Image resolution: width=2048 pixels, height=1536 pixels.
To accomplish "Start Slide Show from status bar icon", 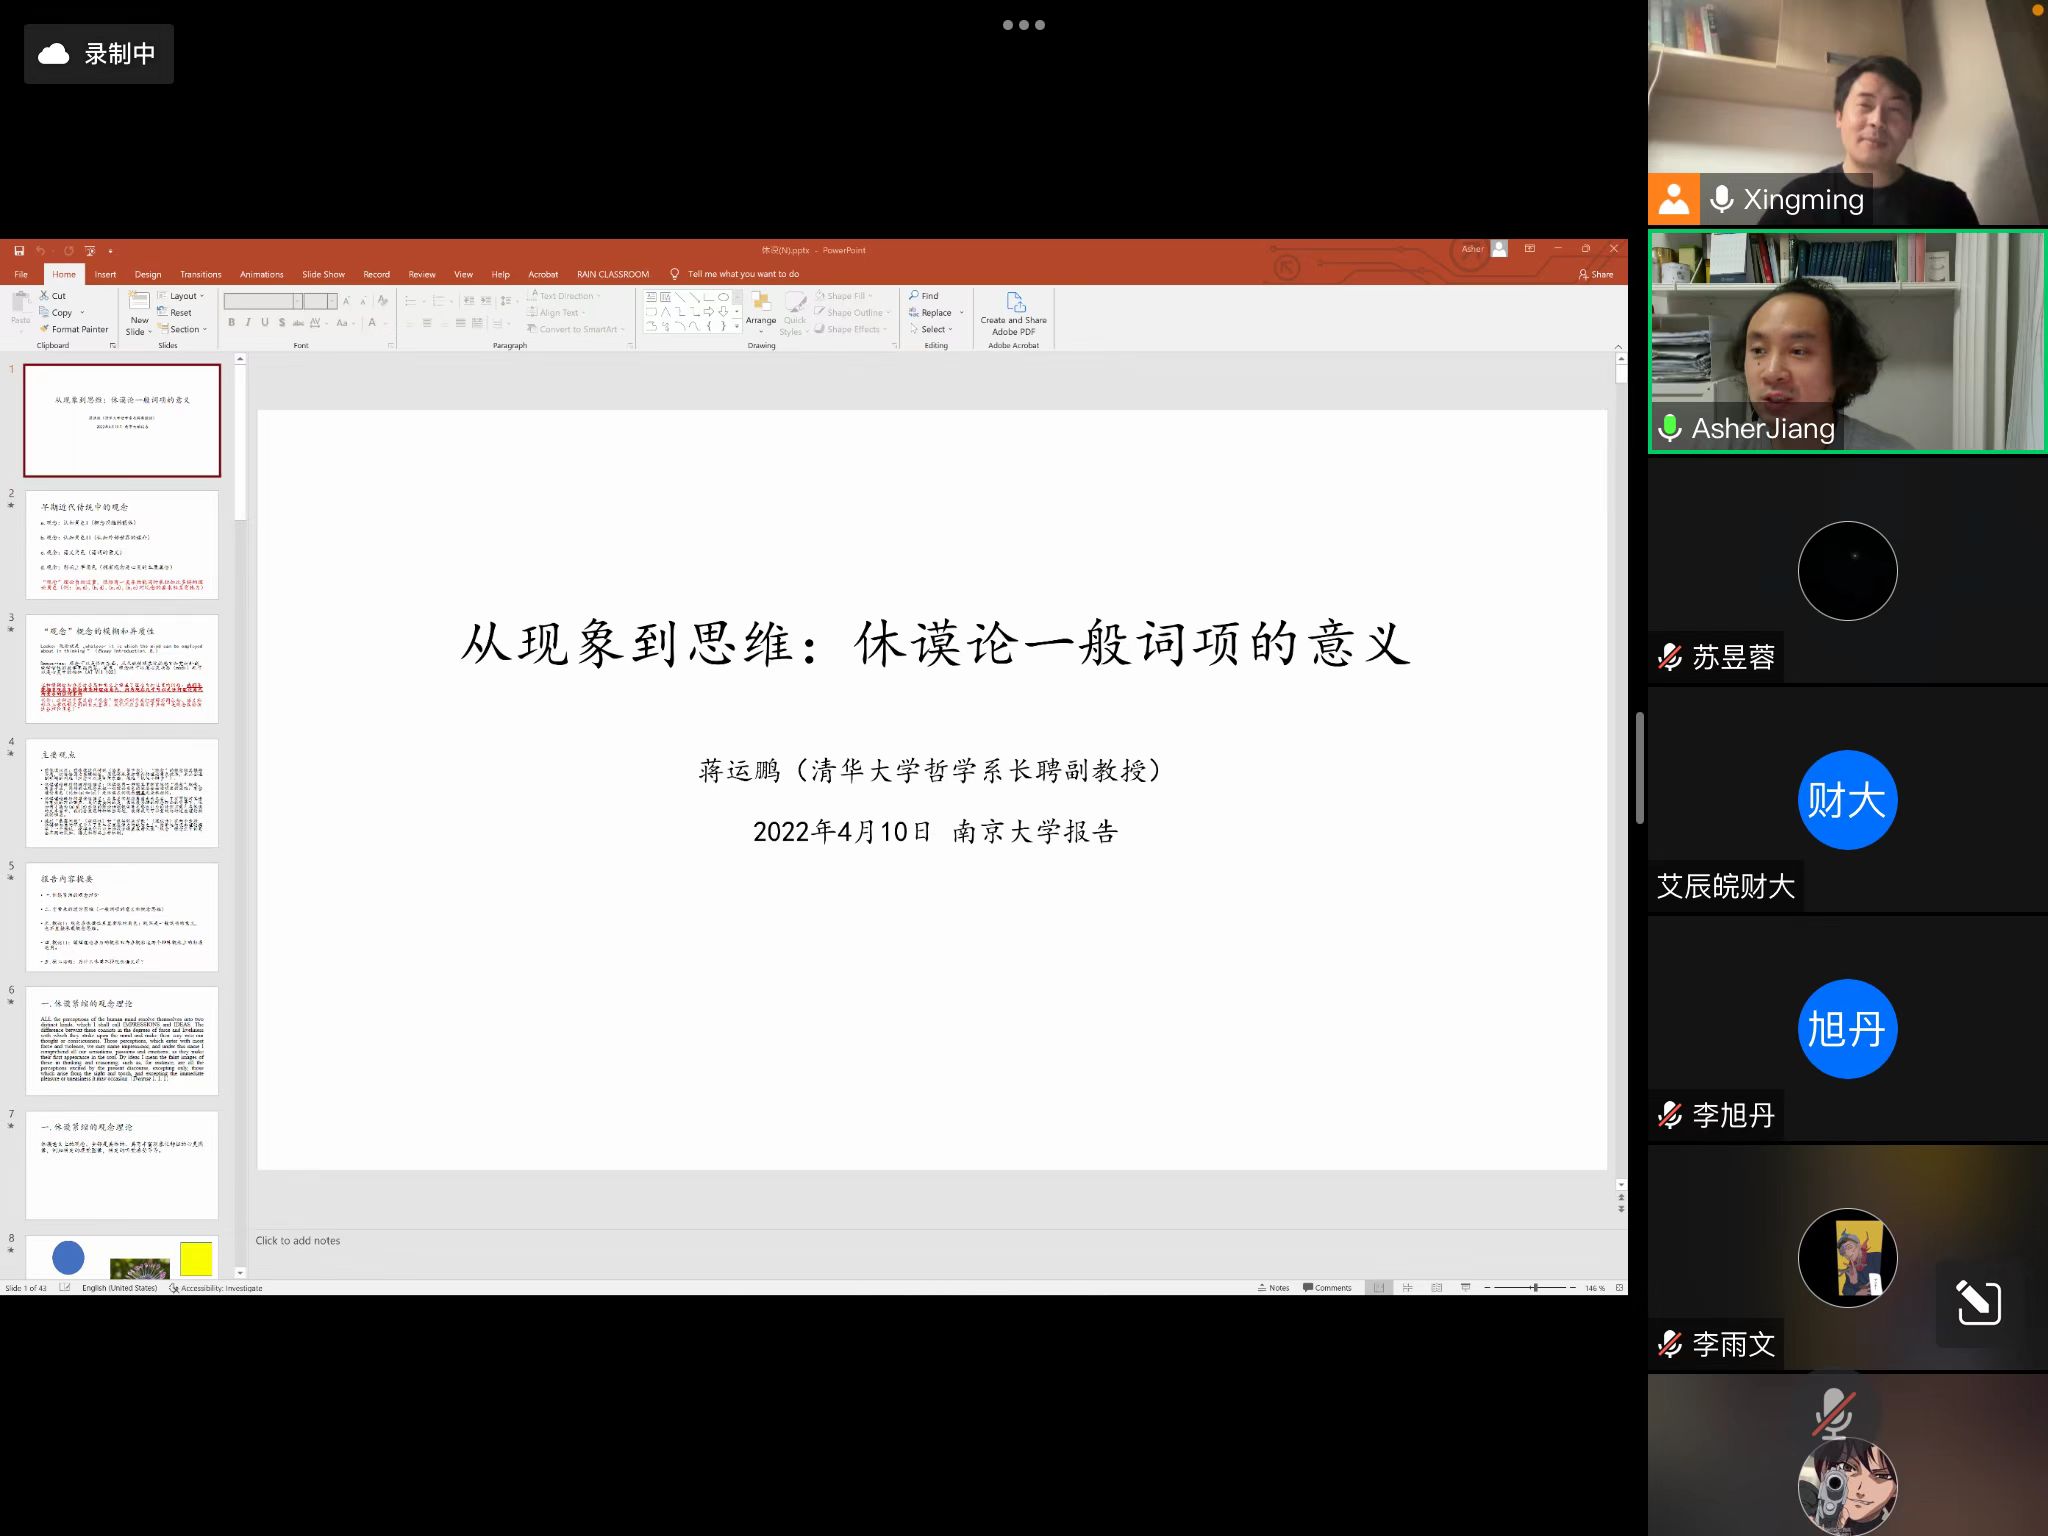I will point(1465,1288).
